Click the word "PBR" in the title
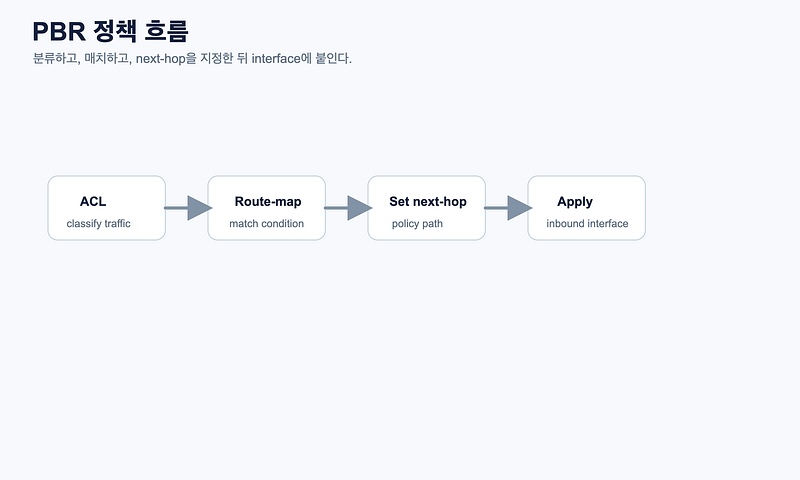Viewport: 800px width, 480px height. point(59,32)
